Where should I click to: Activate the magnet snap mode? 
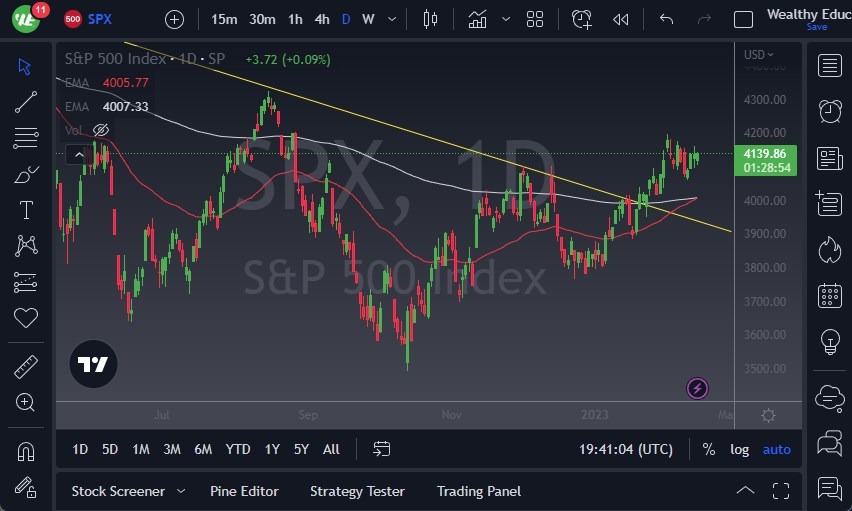[26, 451]
